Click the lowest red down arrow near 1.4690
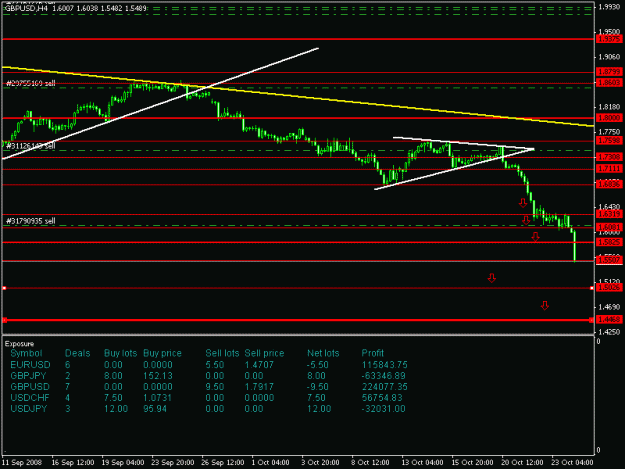The height and width of the screenshot is (469, 625). click(x=545, y=306)
